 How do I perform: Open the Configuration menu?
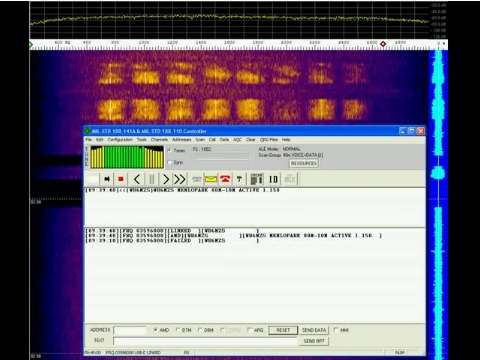pyautogui.click(x=120, y=140)
